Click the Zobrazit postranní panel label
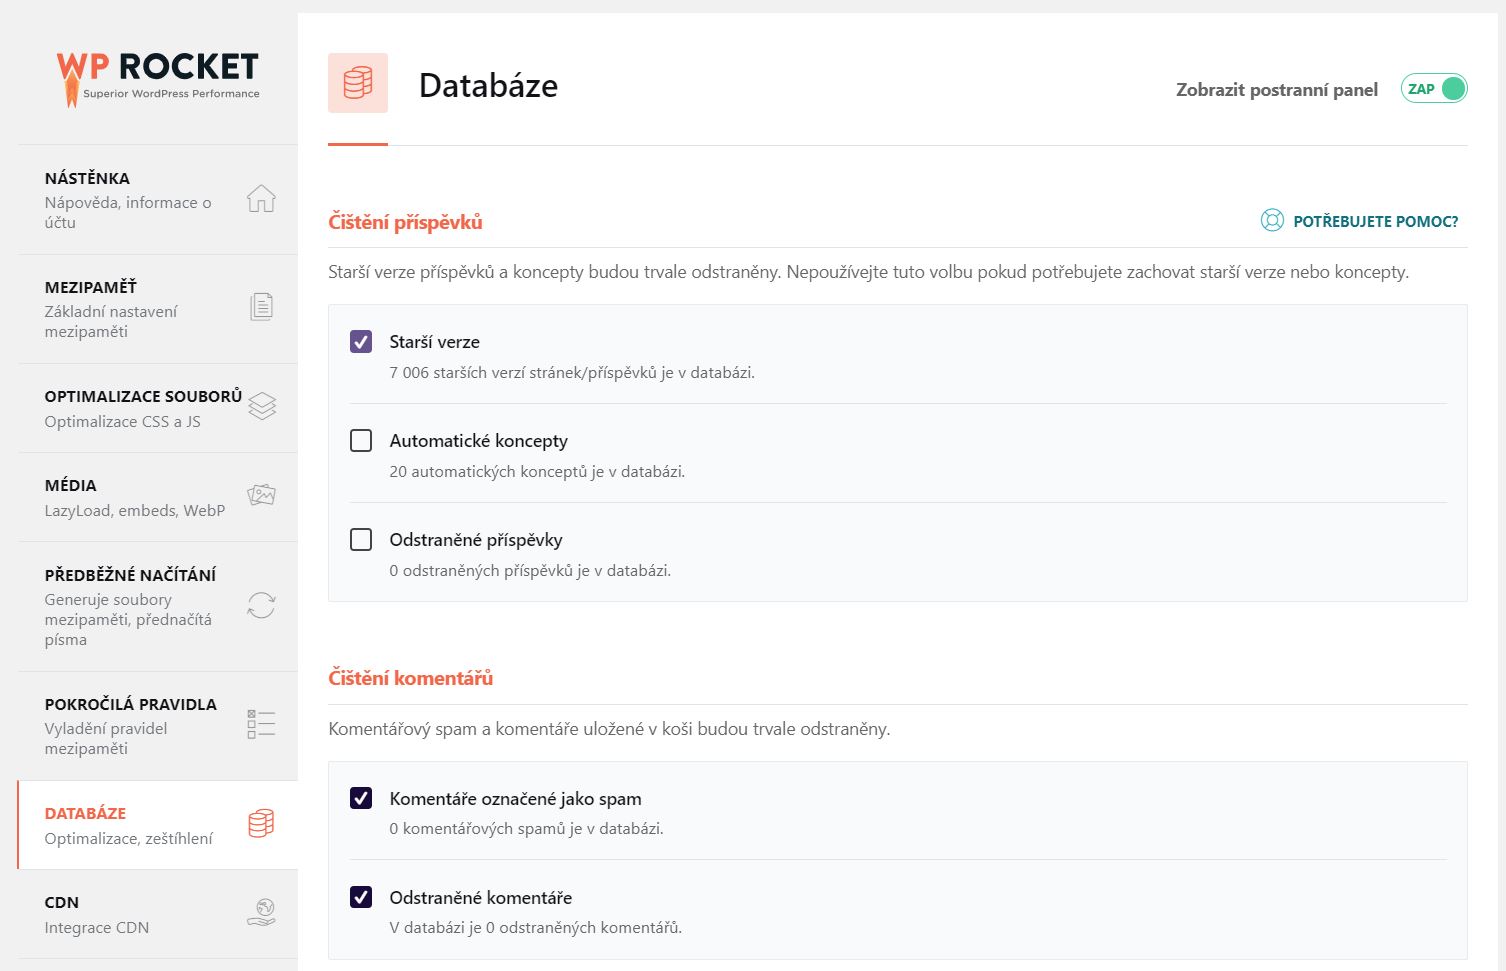 pos(1277,90)
